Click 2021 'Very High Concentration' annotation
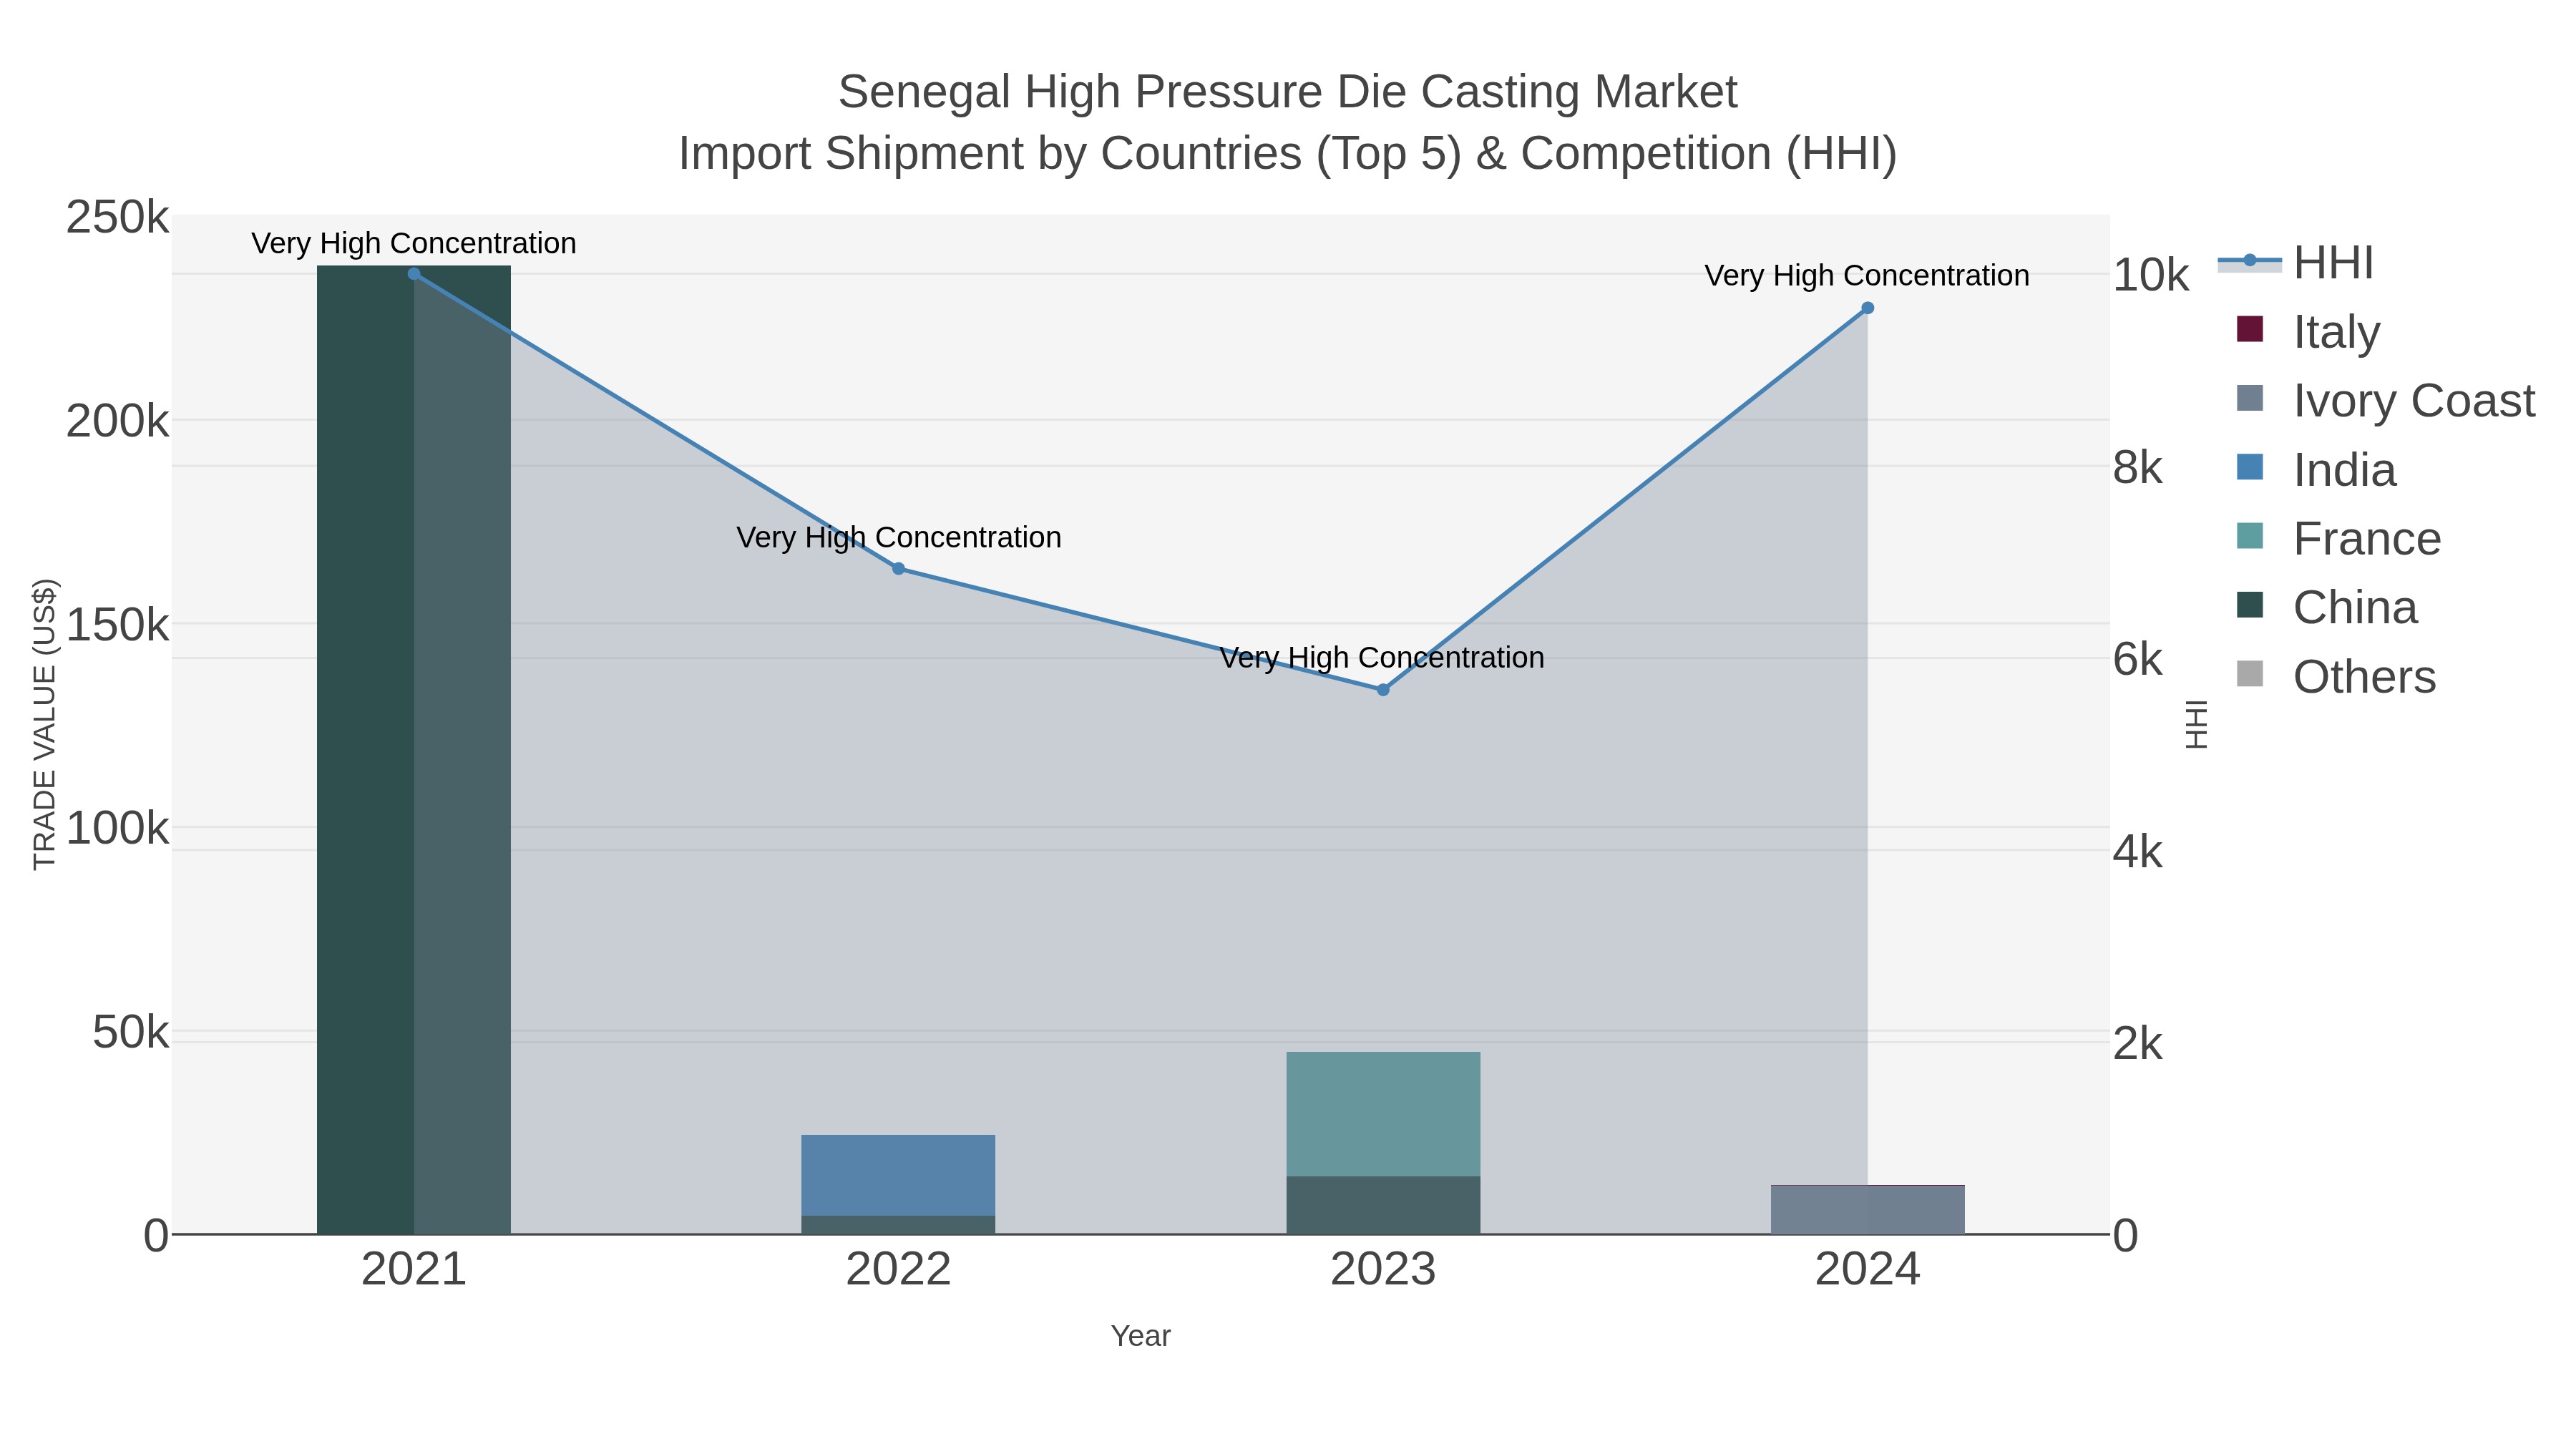 [414, 244]
